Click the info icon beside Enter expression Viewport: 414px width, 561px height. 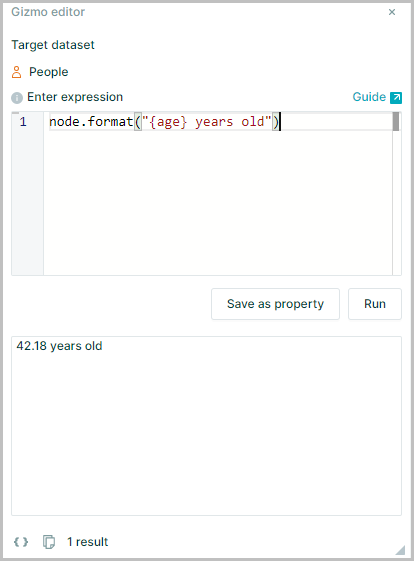pyautogui.click(x=17, y=98)
